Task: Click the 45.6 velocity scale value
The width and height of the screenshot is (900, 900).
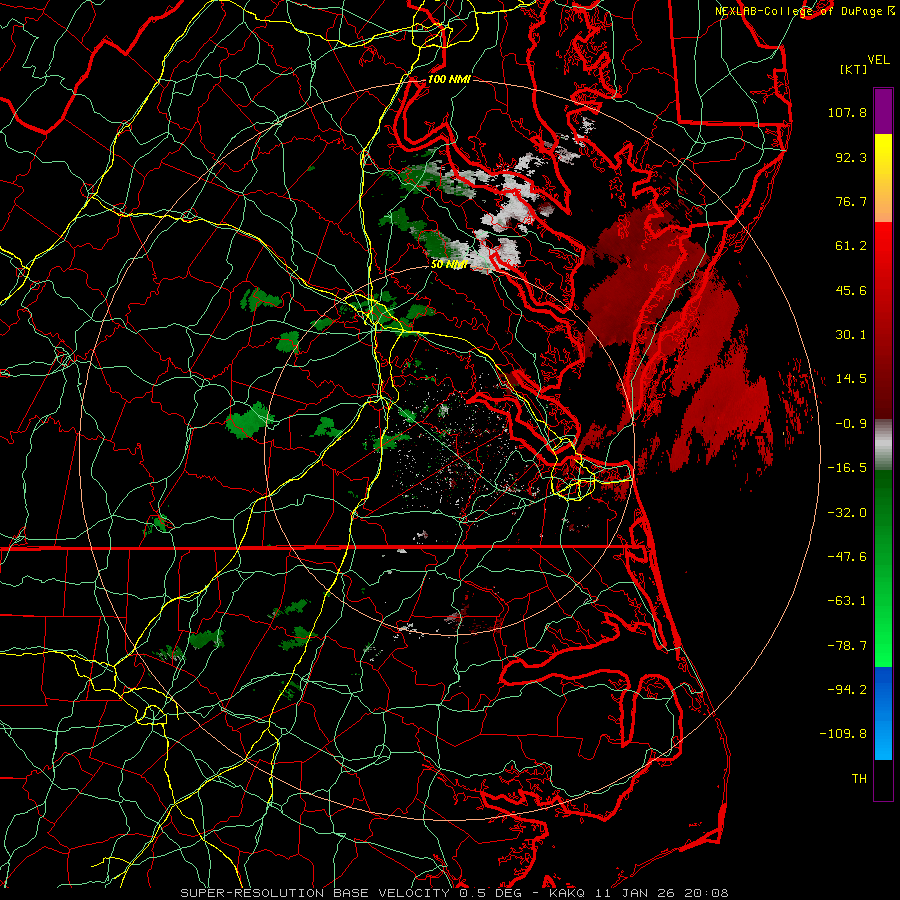Action: [x=851, y=290]
